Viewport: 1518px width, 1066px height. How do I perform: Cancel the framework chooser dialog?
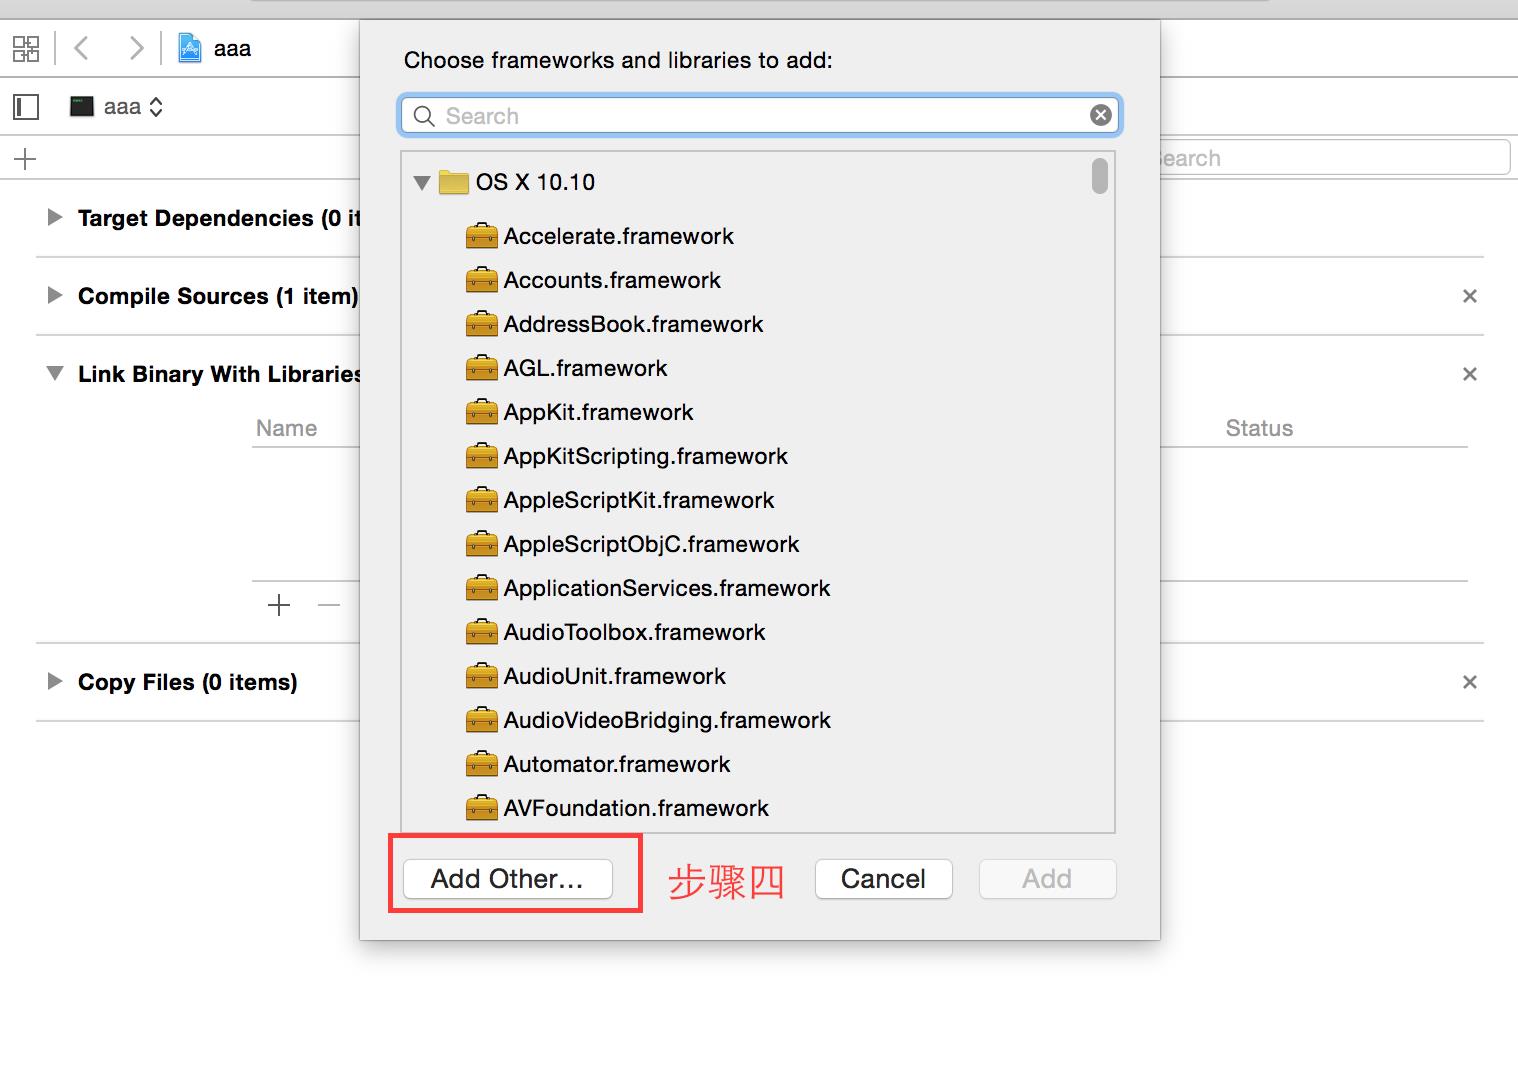883,879
